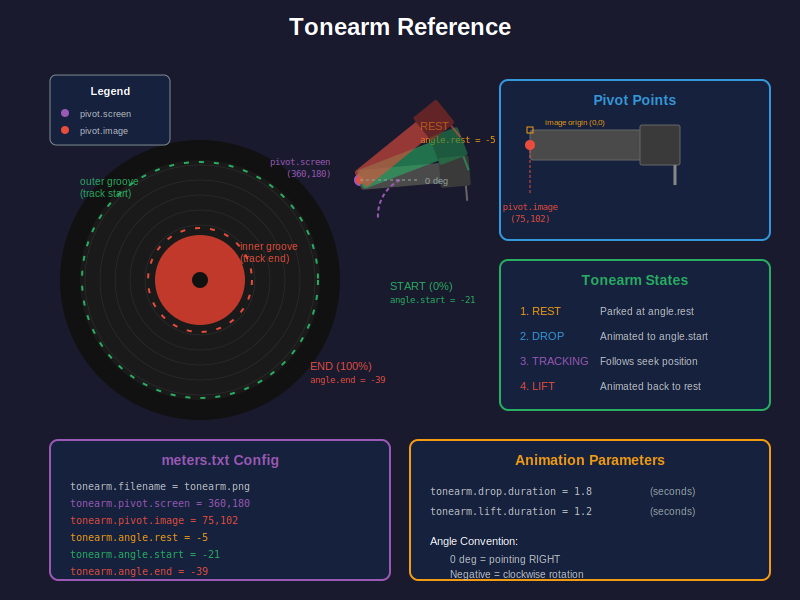Screen dimensions: 800x600
Task: Click "Animated back to rest" description
Action: pos(651,386)
